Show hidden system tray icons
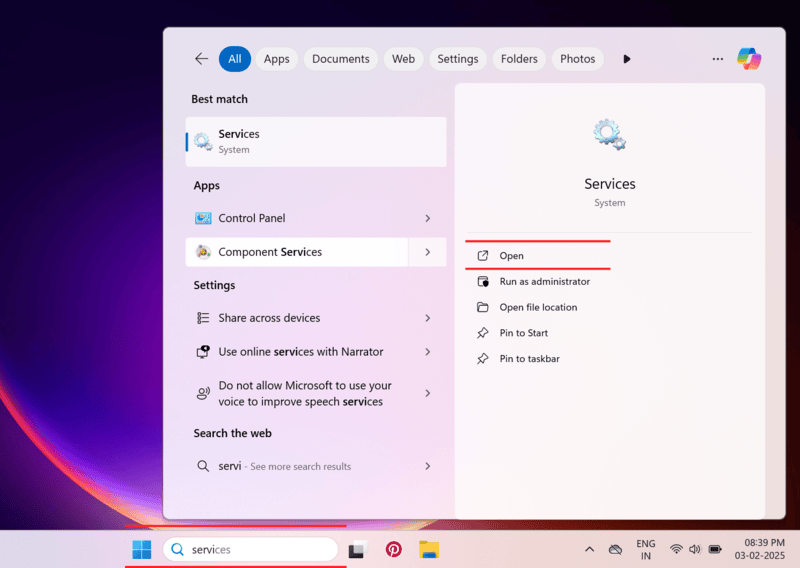This screenshot has height=568, width=800. (x=589, y=549)
